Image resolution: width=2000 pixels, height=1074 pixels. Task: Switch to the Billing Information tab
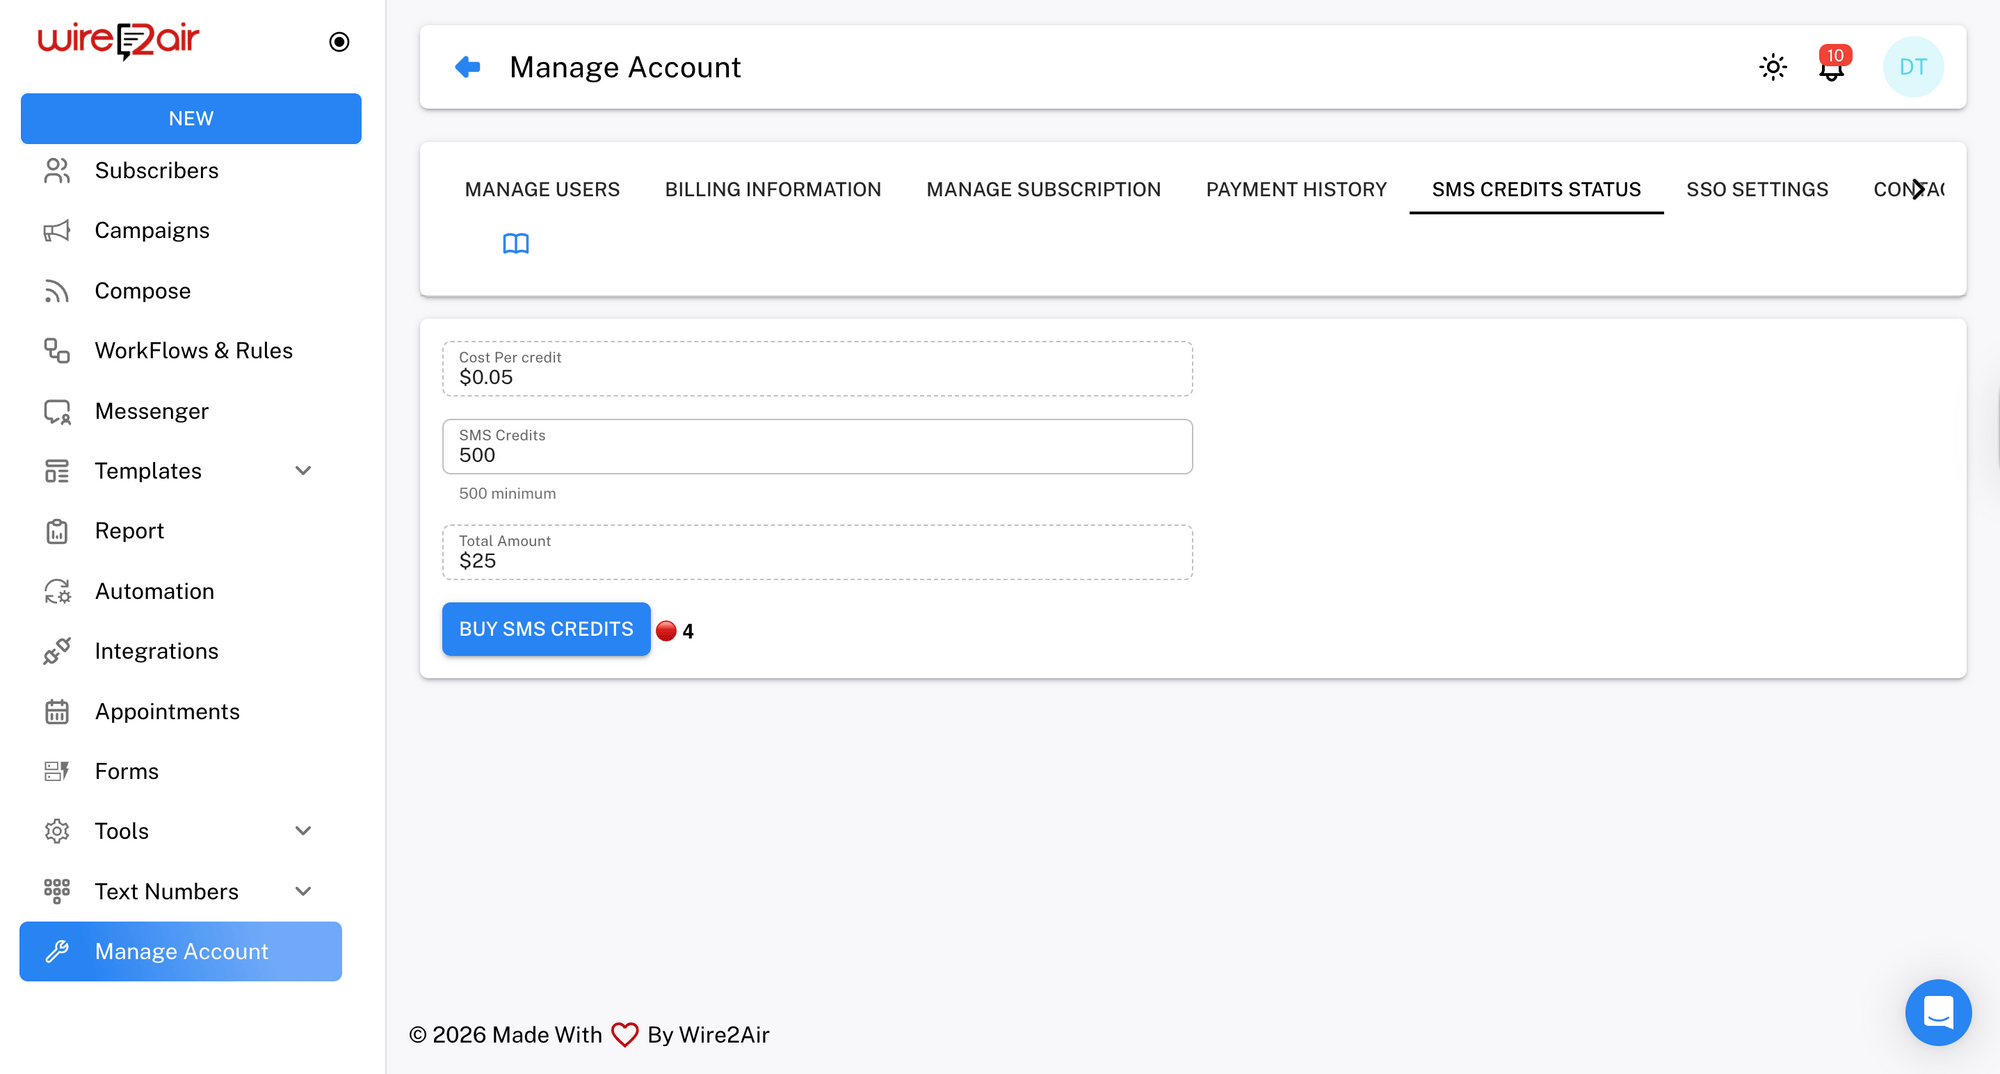point(772,189)
